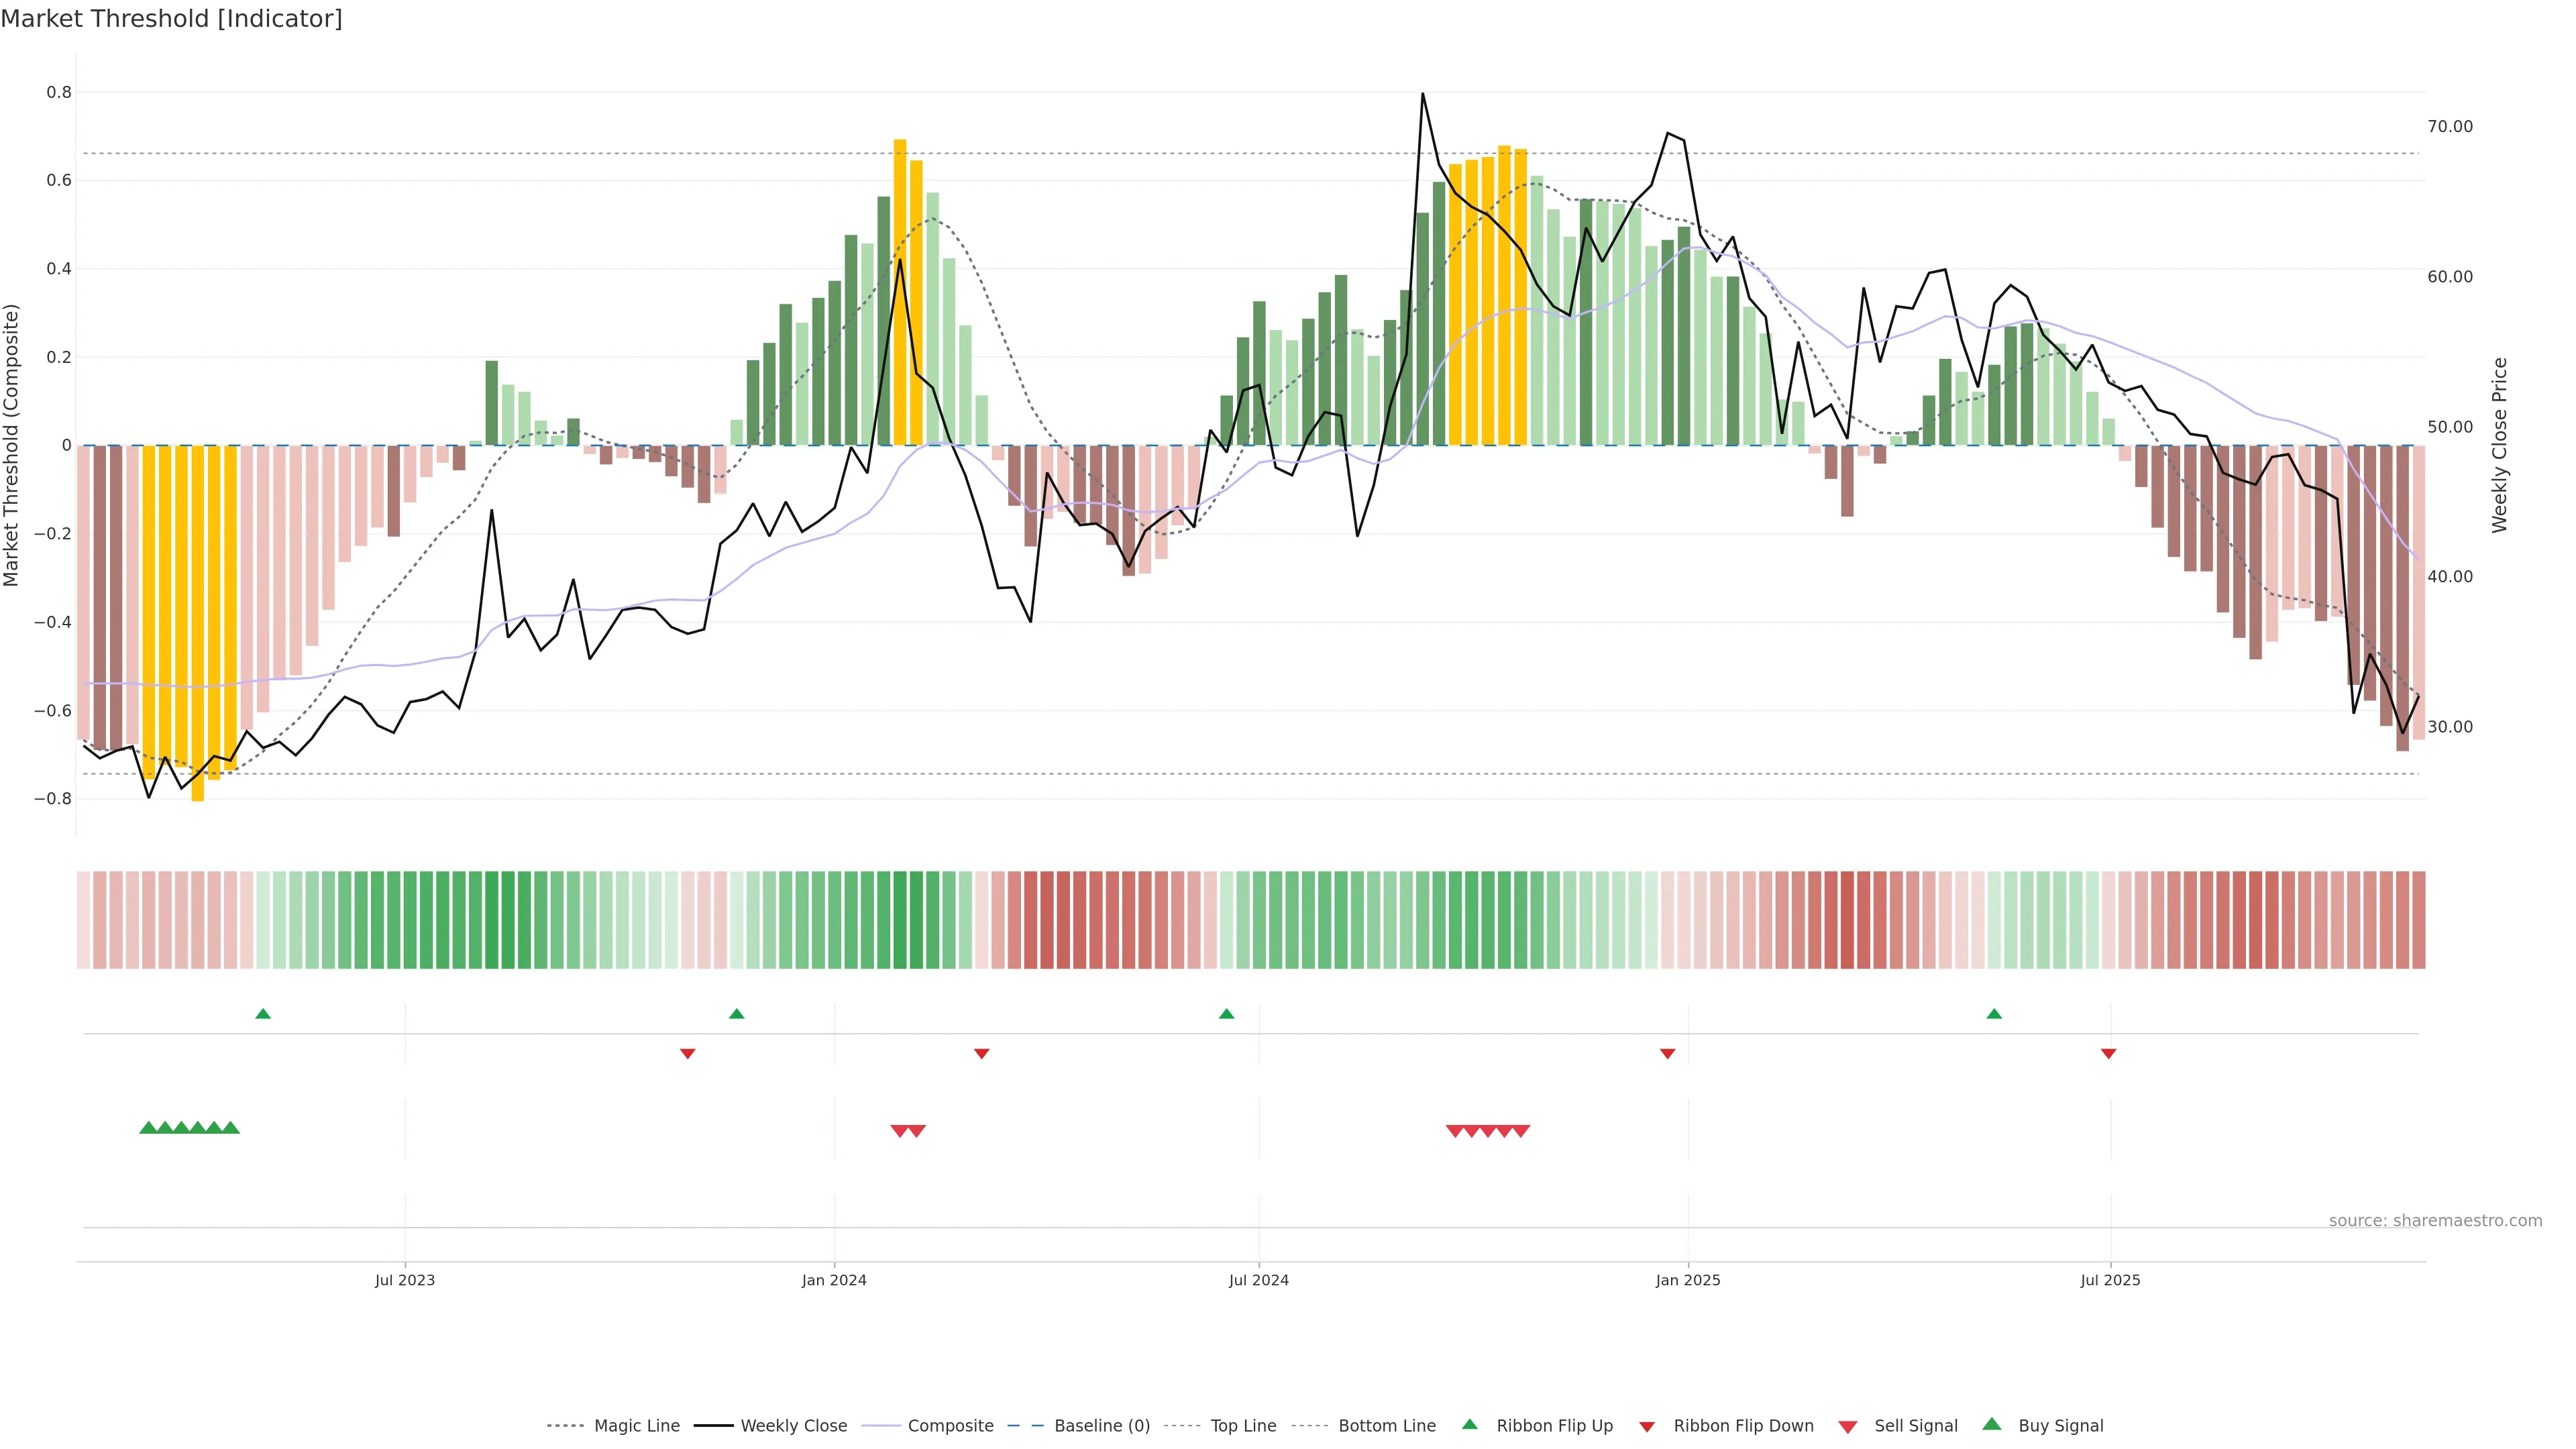Toggle the Bottom Line legend entry
2576x1449 pixels.
pyautogui.click(x=1386, y=1426)
